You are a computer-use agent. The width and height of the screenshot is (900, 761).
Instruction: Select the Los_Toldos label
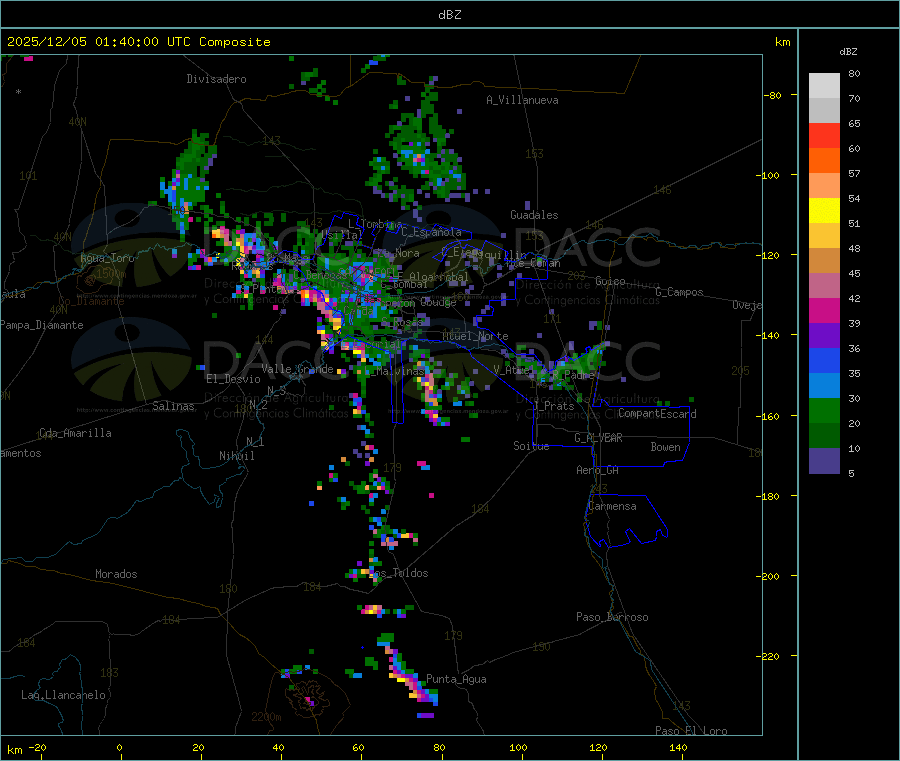tap(398, 573)
